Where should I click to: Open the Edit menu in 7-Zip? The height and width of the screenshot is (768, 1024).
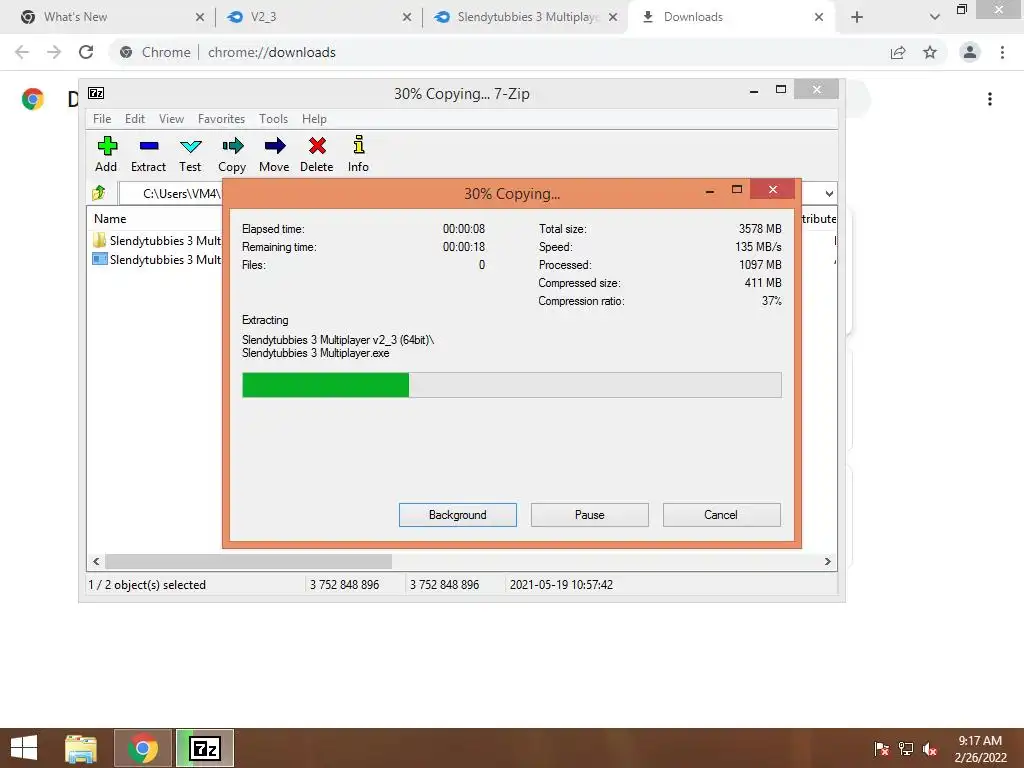pos(135,119)
